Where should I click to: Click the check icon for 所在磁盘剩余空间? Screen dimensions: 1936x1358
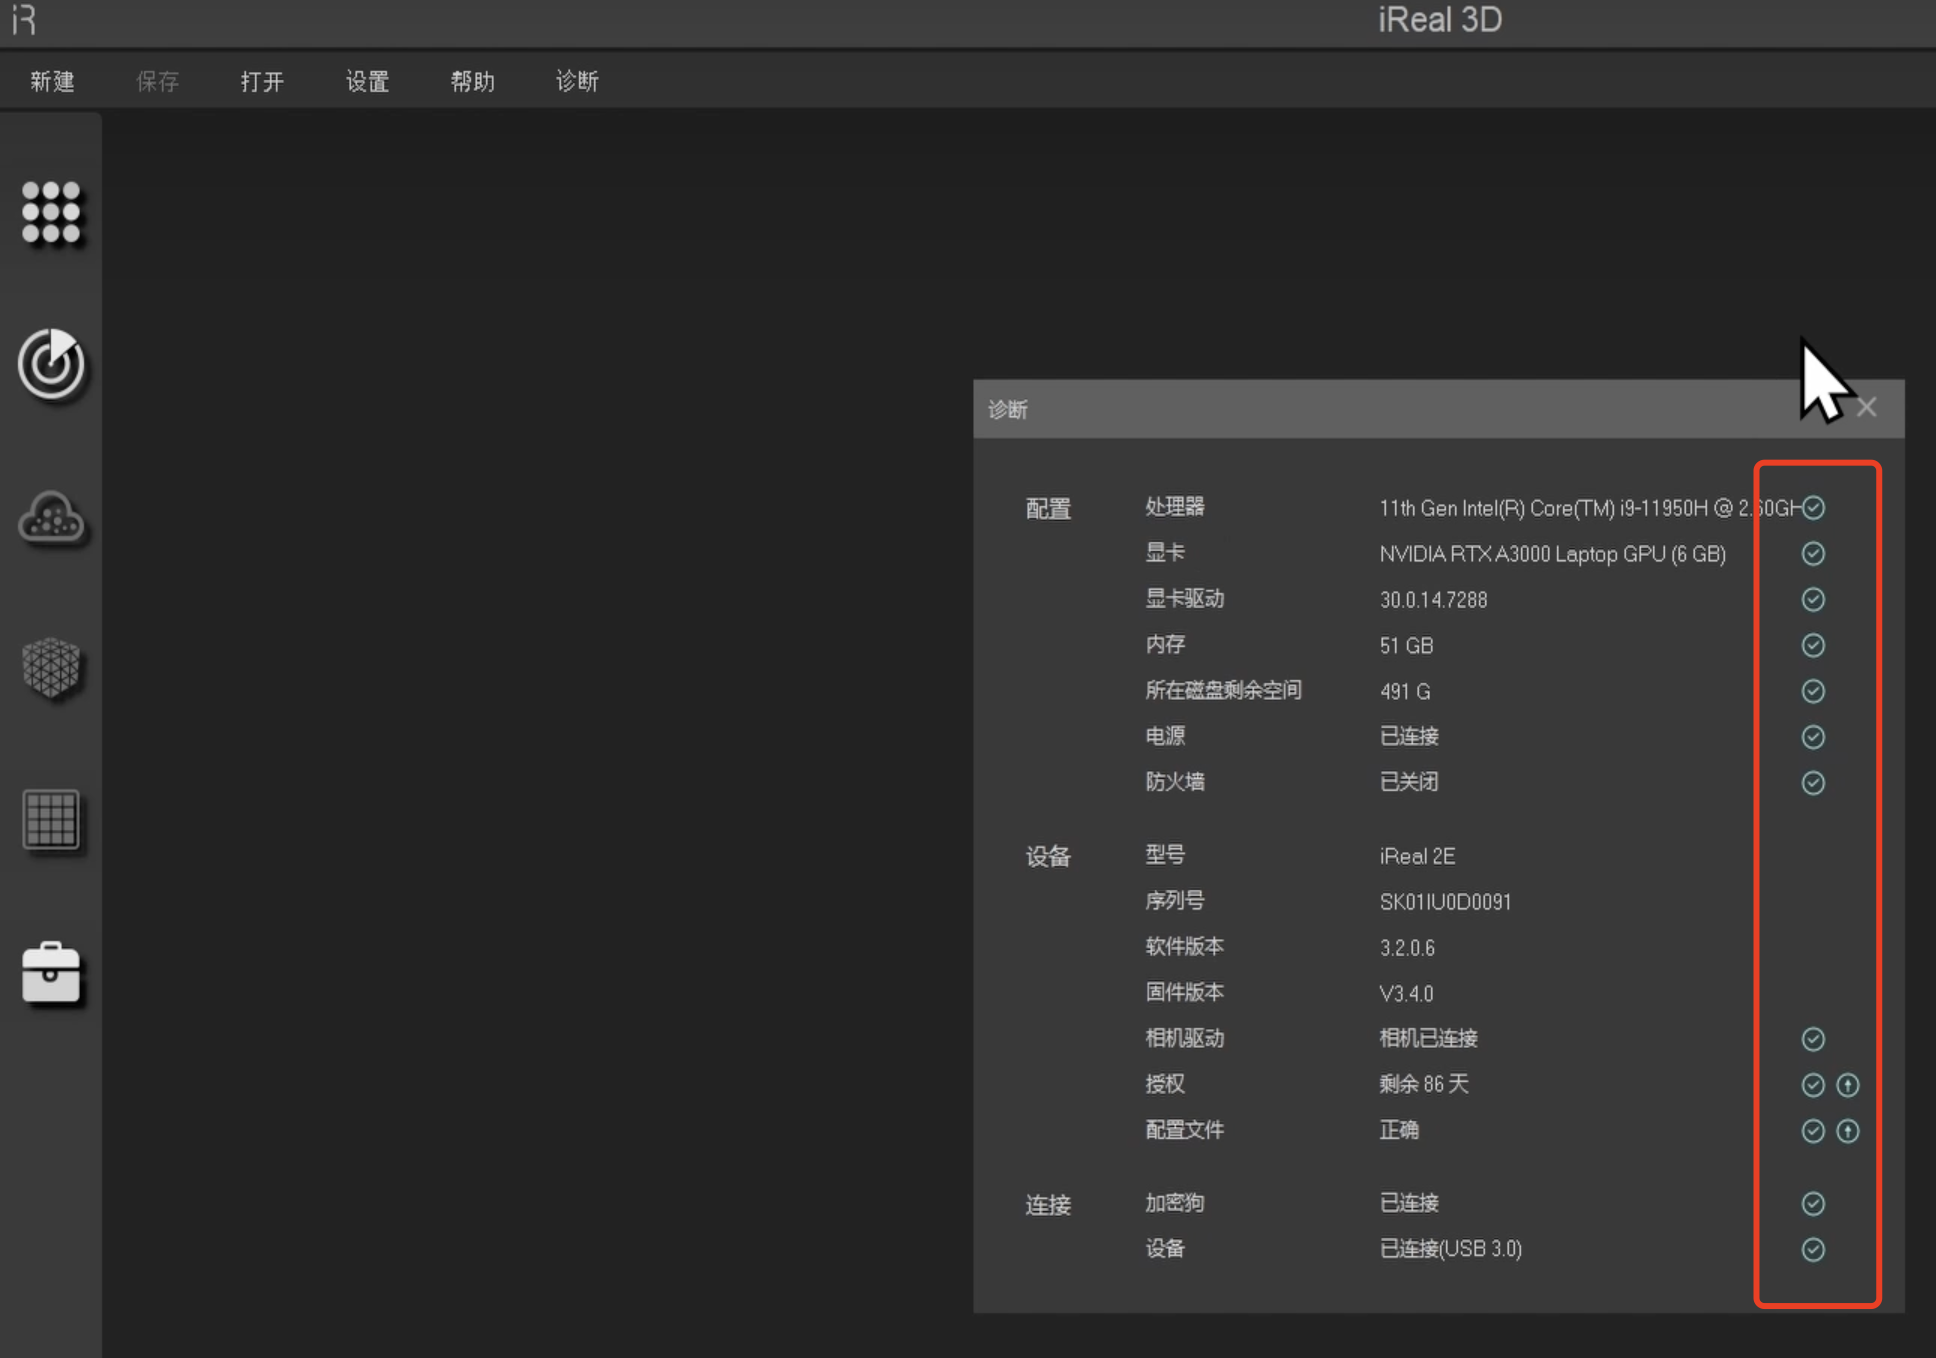coord(1813,692)
